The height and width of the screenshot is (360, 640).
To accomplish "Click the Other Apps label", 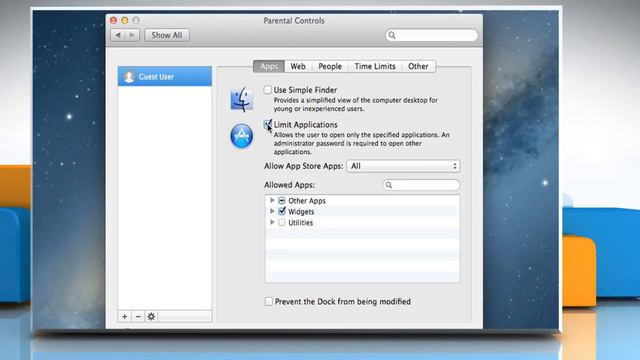I will [307, 200].
